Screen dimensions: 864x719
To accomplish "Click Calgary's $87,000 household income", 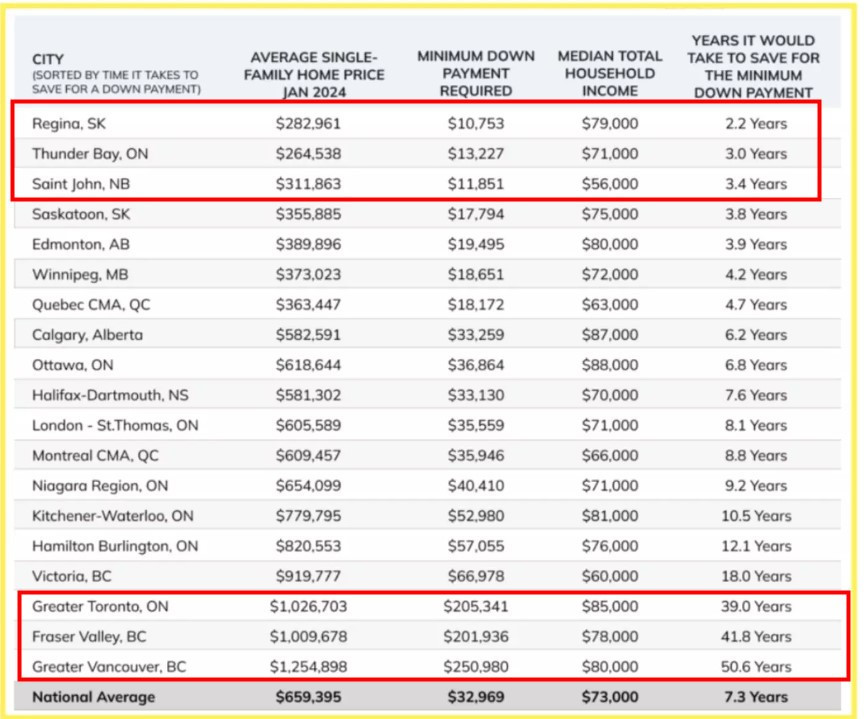I will [609, 335].
